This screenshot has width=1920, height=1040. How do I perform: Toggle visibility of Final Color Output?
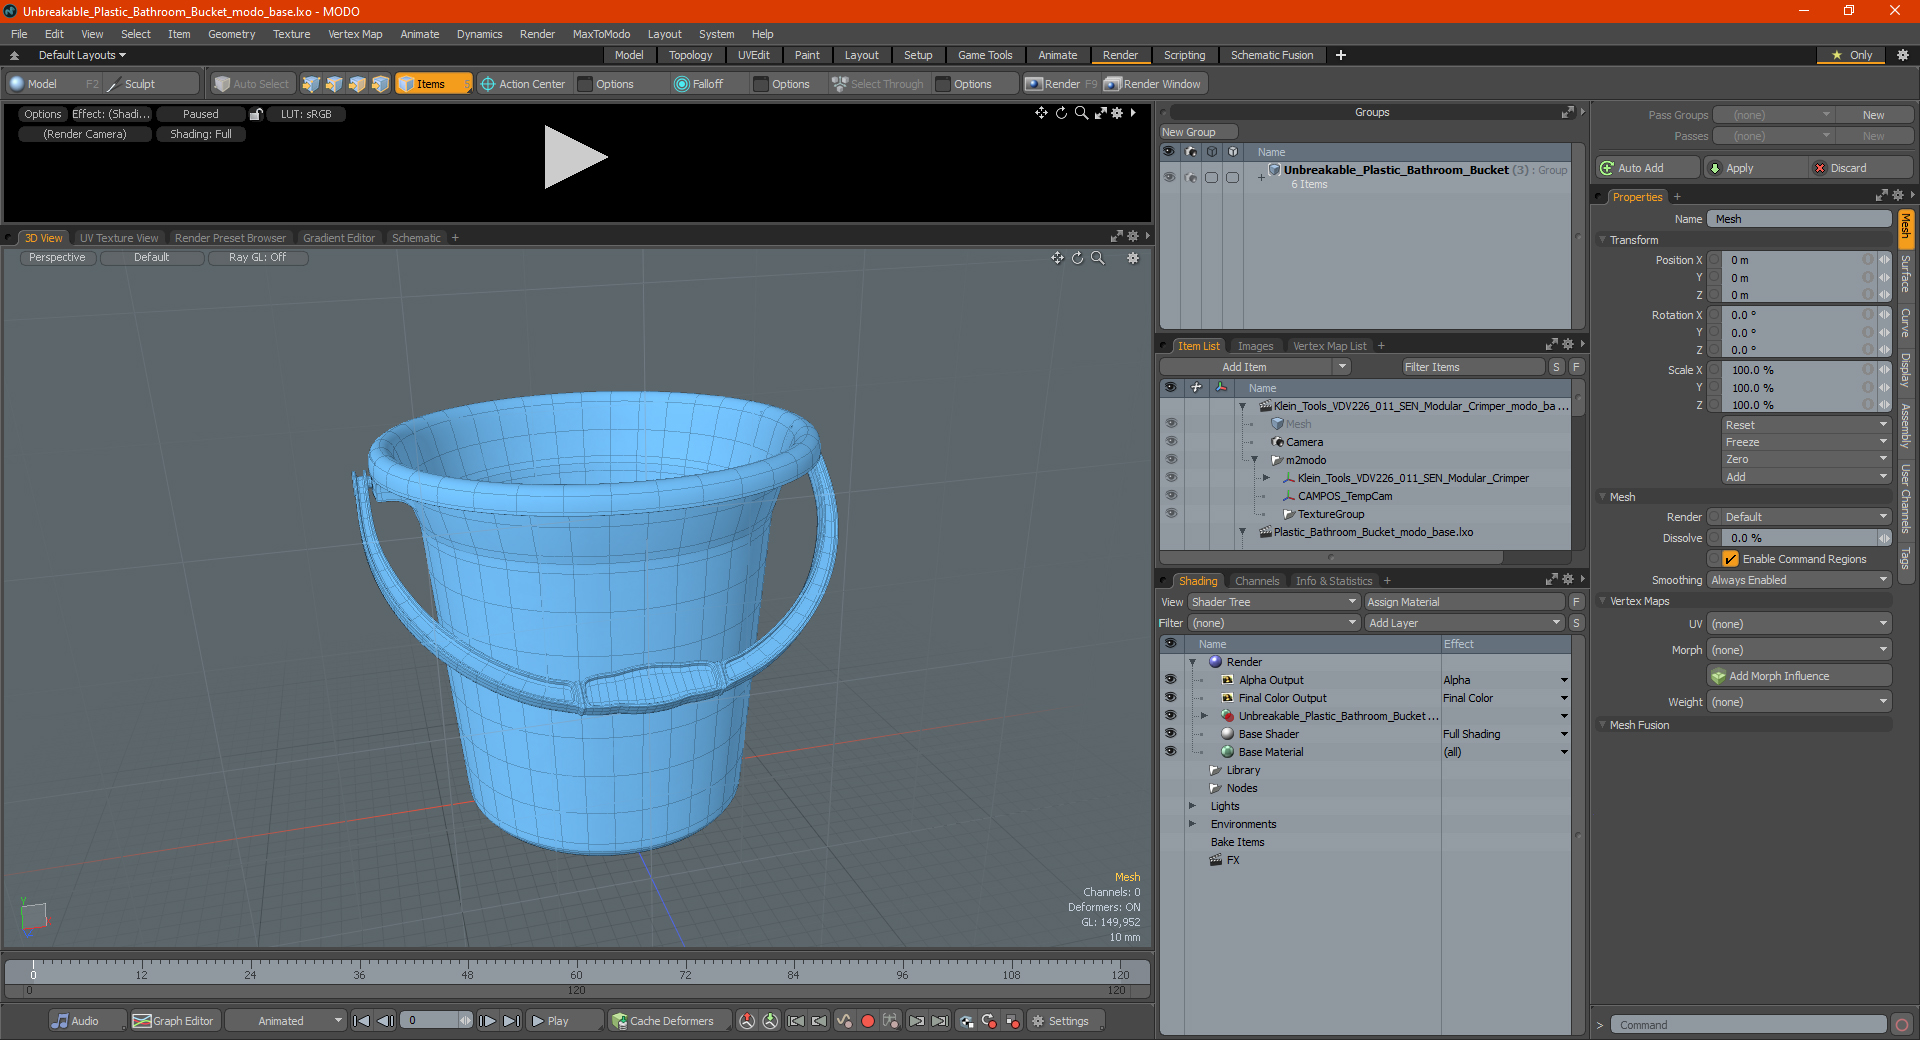coord(1170,698)
